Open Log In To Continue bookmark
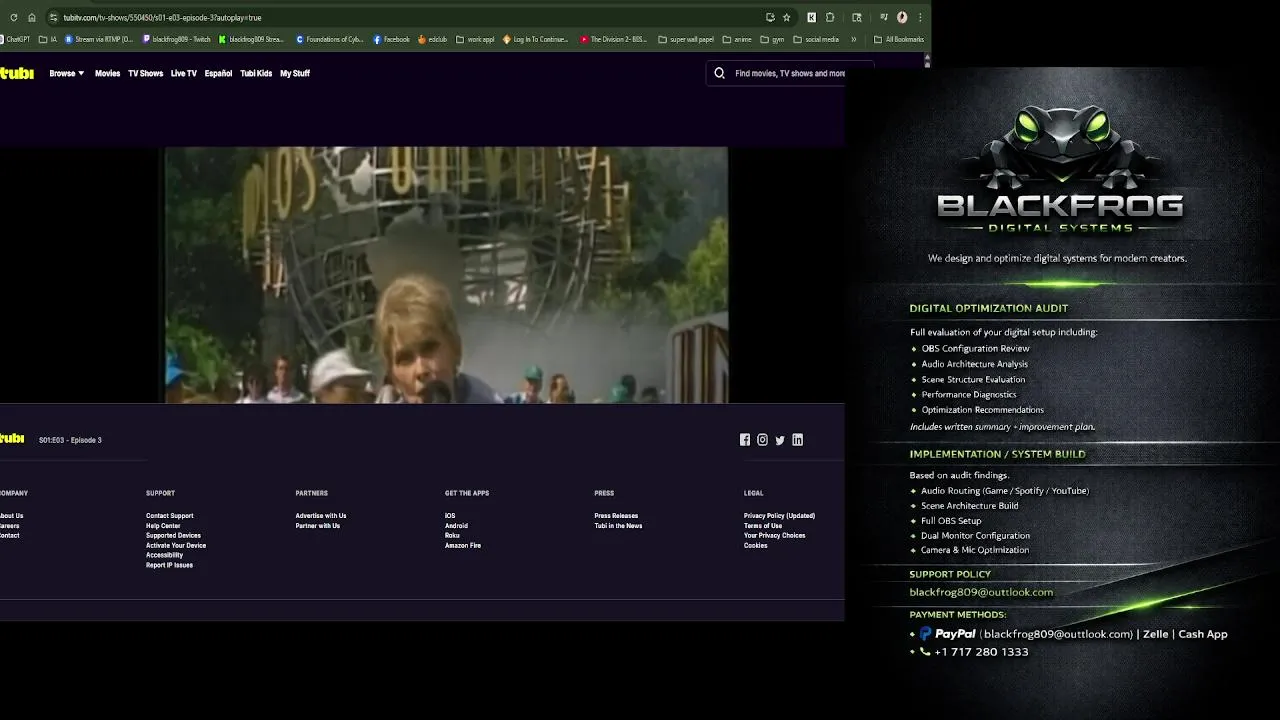Image resolution: width=1280 pixels, height=720 pixels. click(536, 39)
